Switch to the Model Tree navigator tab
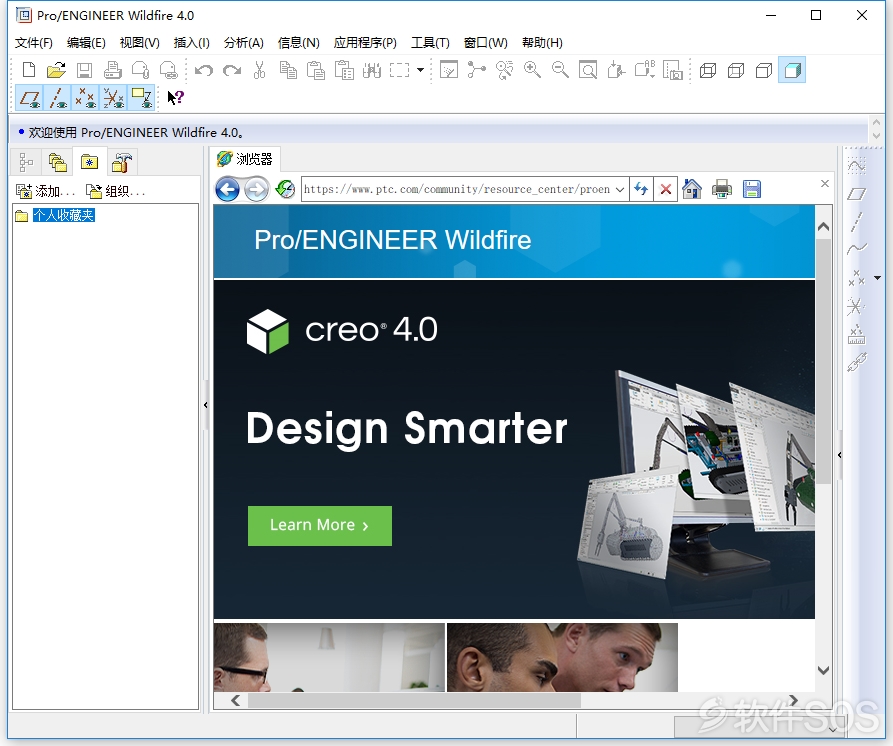893x746 pixels. pyautogui.click(x=26, y=162)
